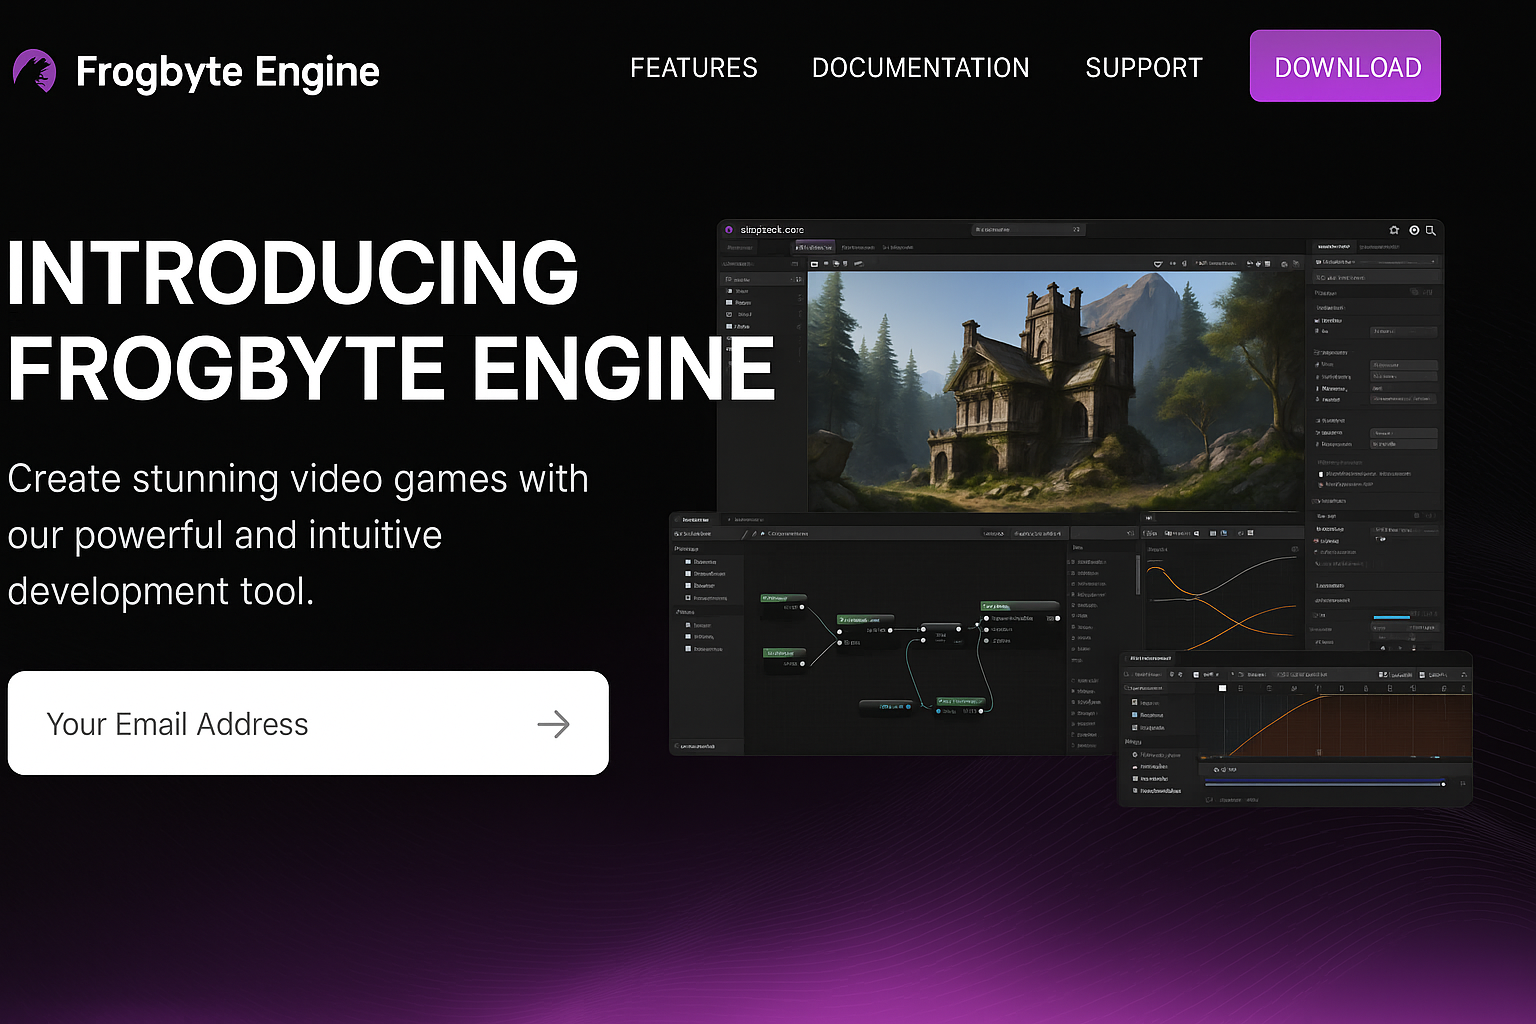The width and height of the screenshot is (1536, 1024).
Task: Click the purple app icon in the editor title bar
Action: [x=729, y=230]
